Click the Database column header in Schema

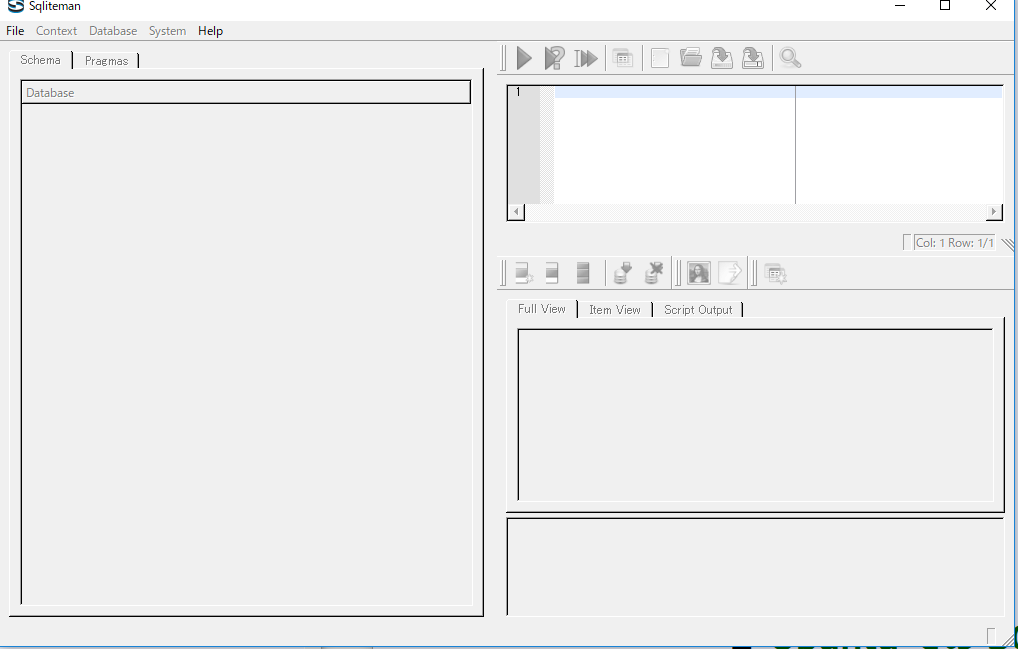[245, 93]
